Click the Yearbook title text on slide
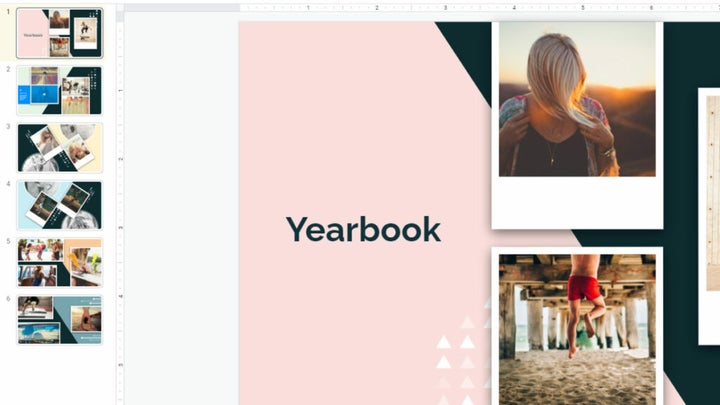Viewport: 720px width, 405px height. point(363,229)
